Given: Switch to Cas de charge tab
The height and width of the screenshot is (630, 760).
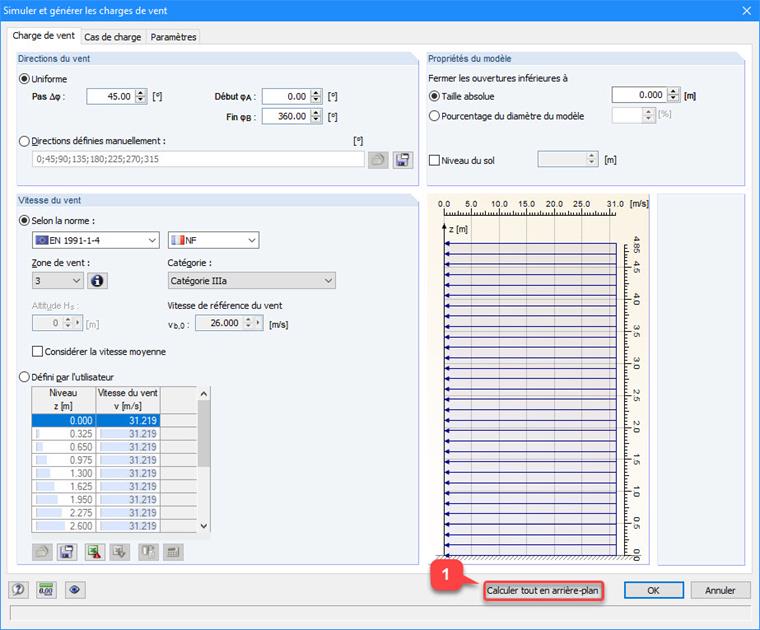Looking at the screenshot, I should pos(112,37).
